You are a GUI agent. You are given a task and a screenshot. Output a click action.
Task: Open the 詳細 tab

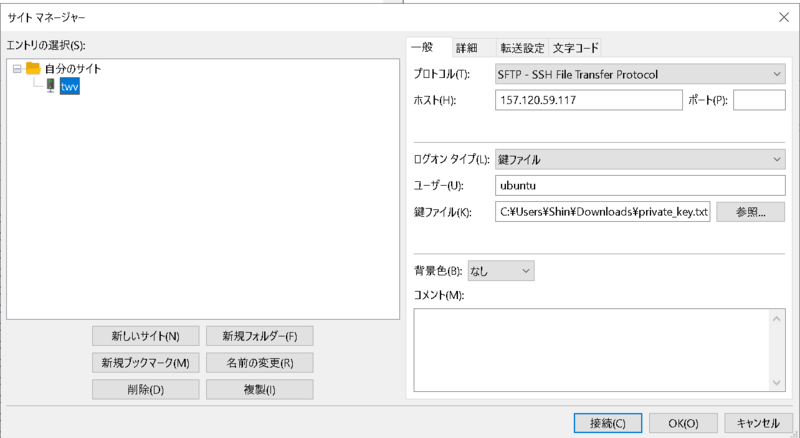coord(473,48)
